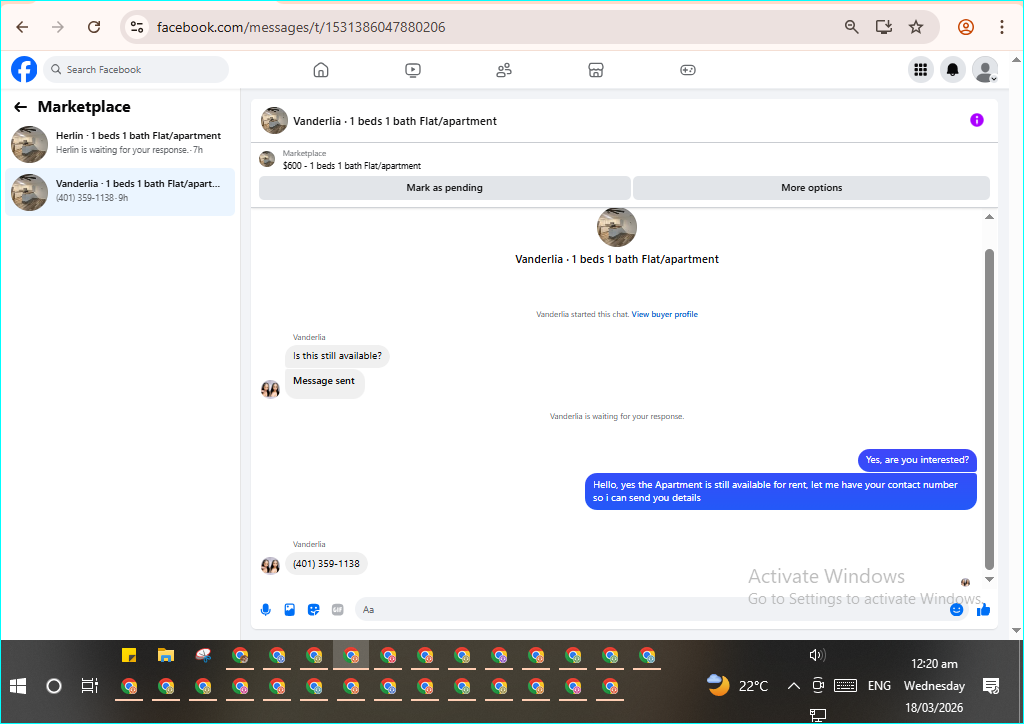Click the 'Is this still available?' message
The width and height of the screenshot is (1024, 724).
(337, 356)
